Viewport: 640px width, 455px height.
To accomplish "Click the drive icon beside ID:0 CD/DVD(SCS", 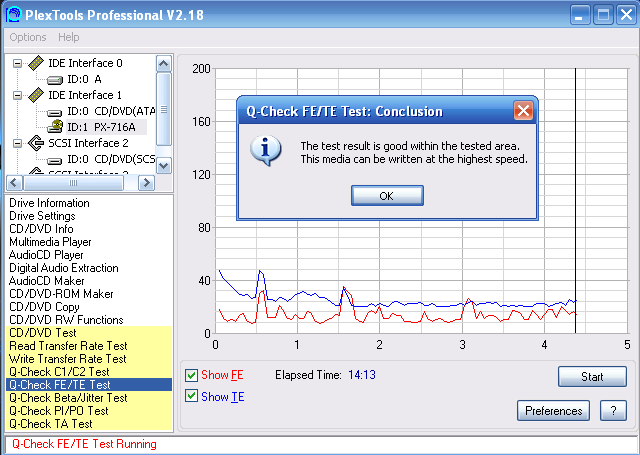I will coord(54,160).
